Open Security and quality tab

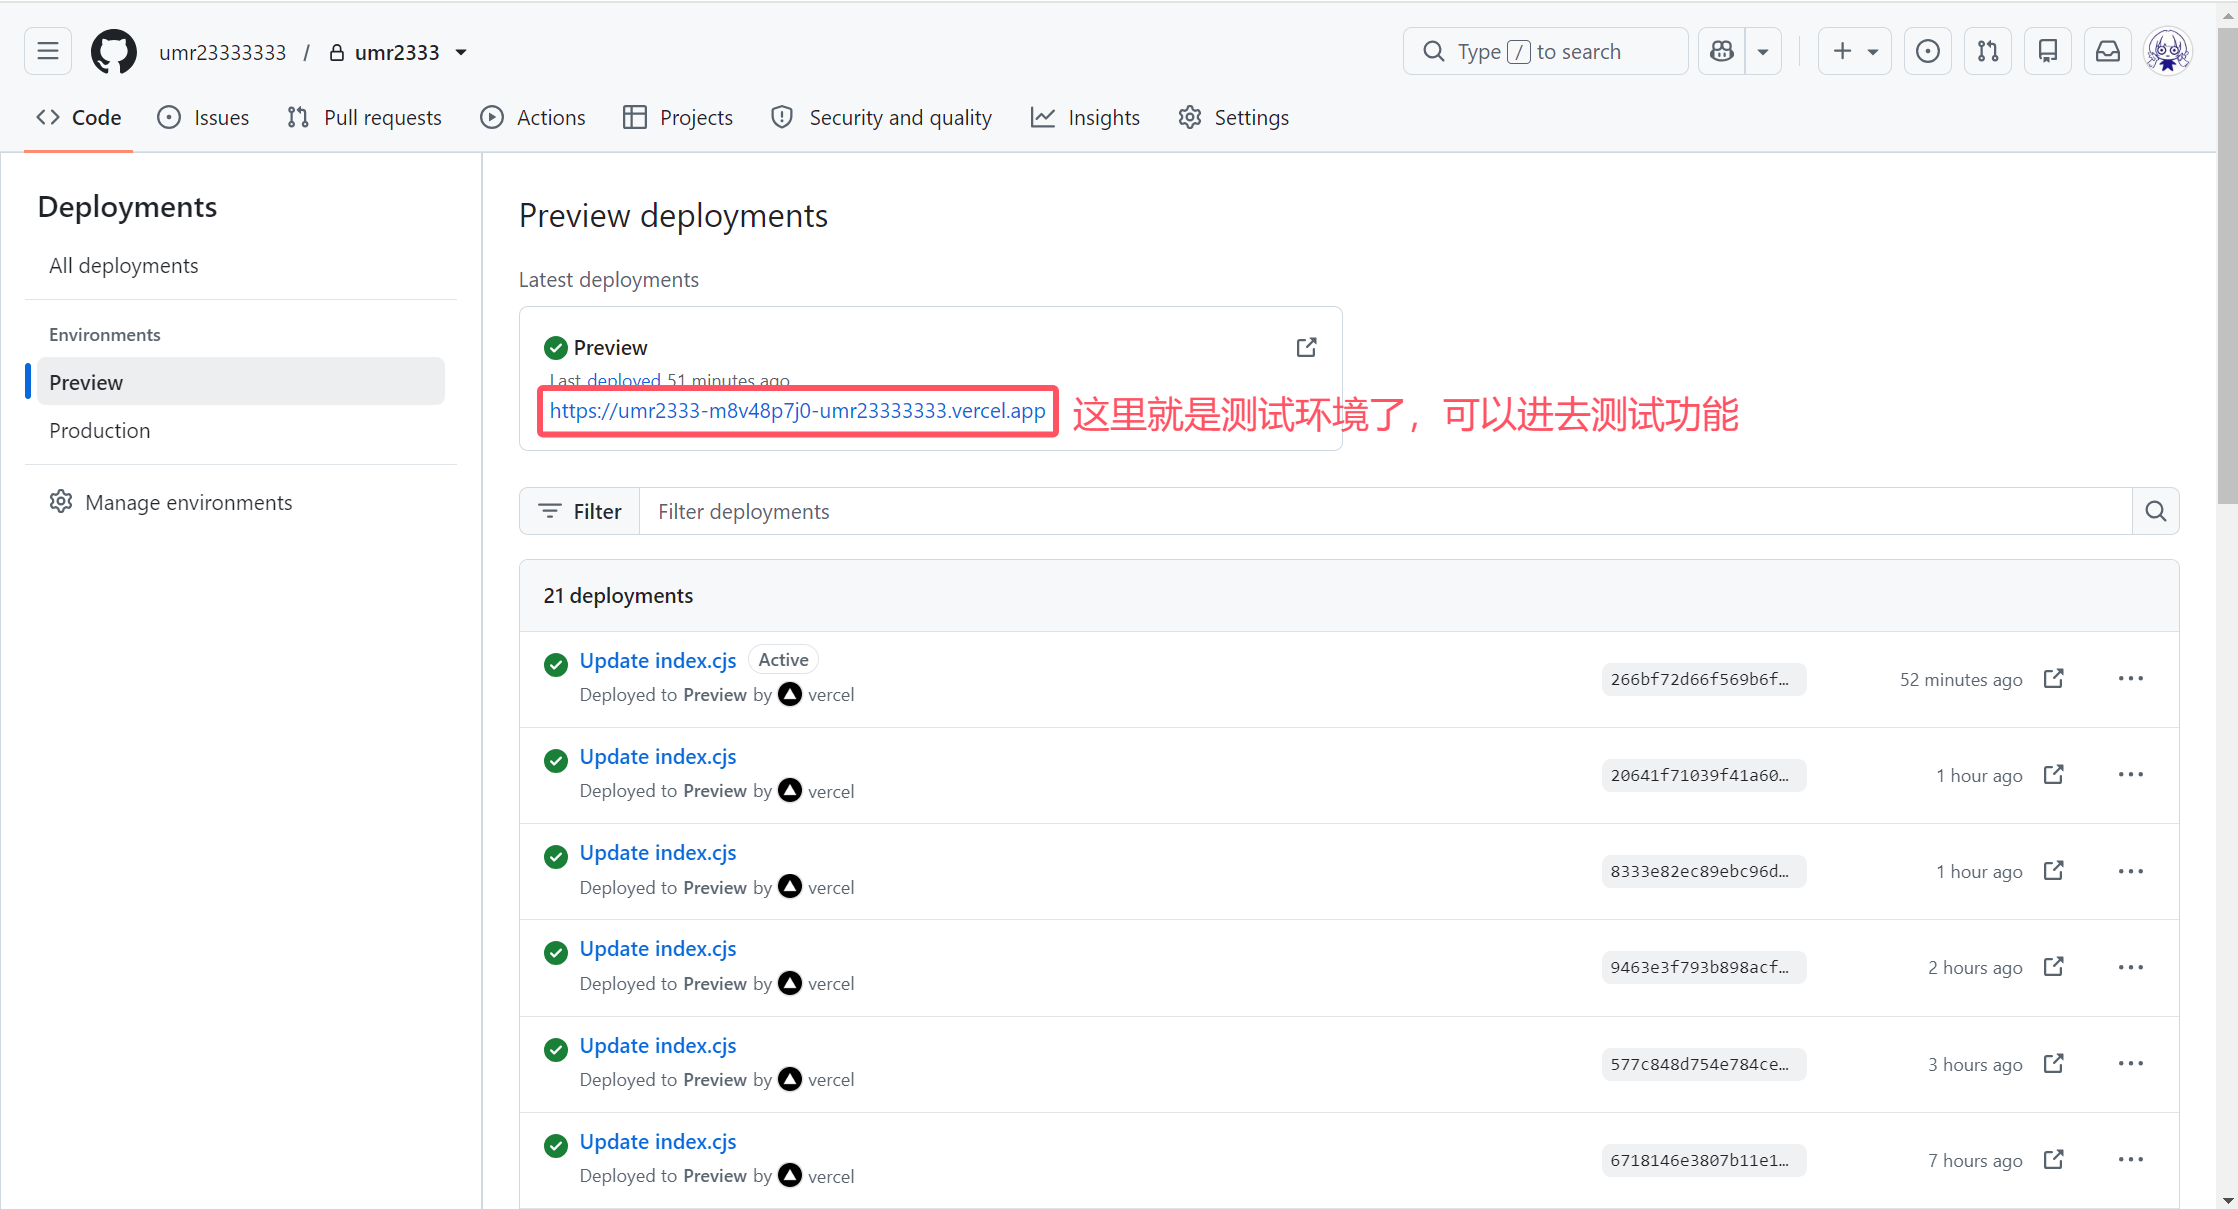click(882, 117)
